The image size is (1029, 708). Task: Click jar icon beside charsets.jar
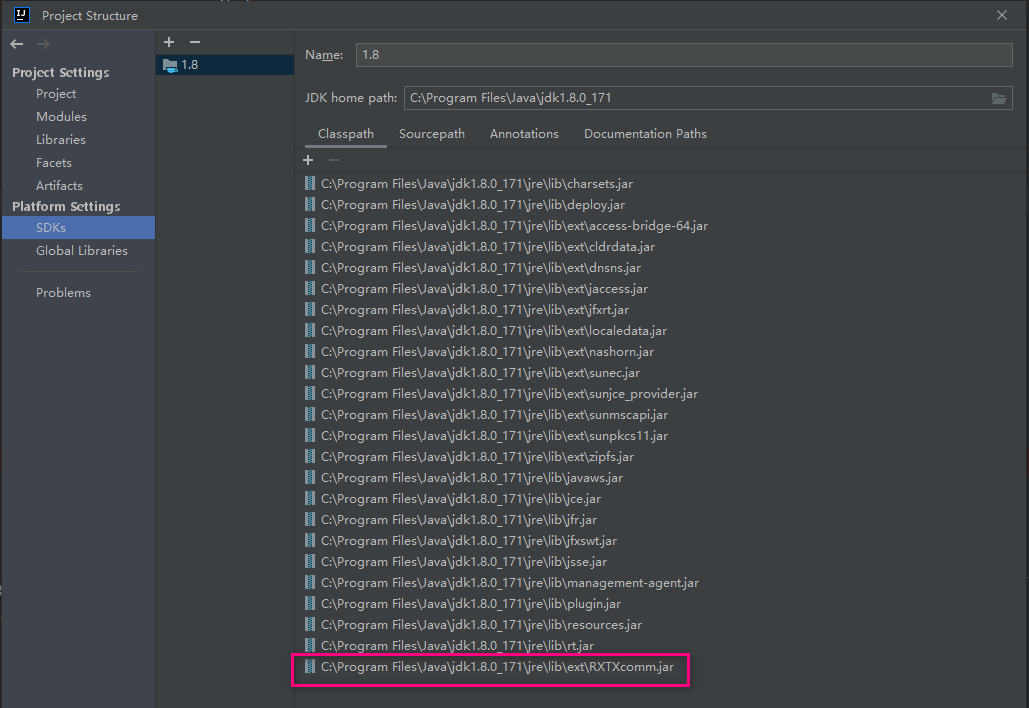[310, 184]
